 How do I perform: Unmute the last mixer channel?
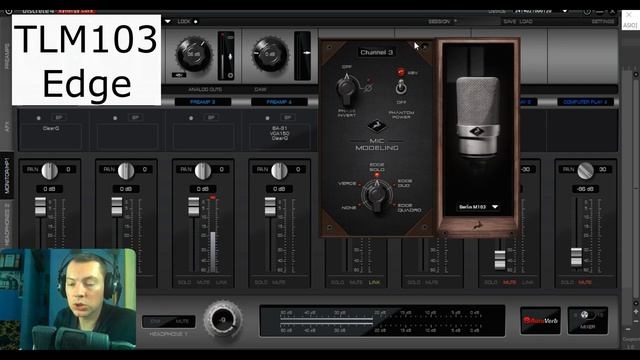tap(585, 282)
